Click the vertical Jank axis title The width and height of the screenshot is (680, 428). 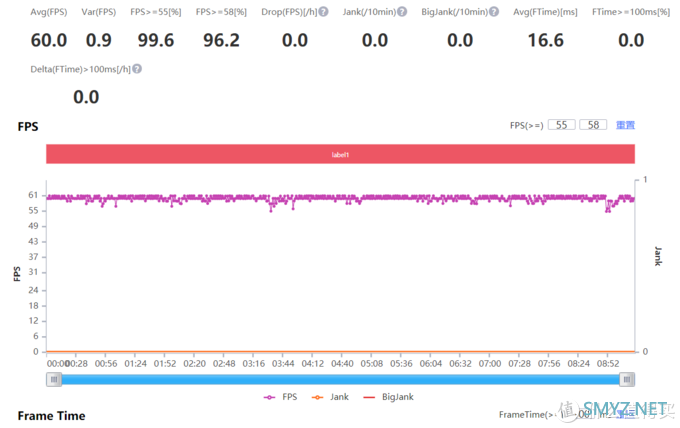tap(658, 256)
